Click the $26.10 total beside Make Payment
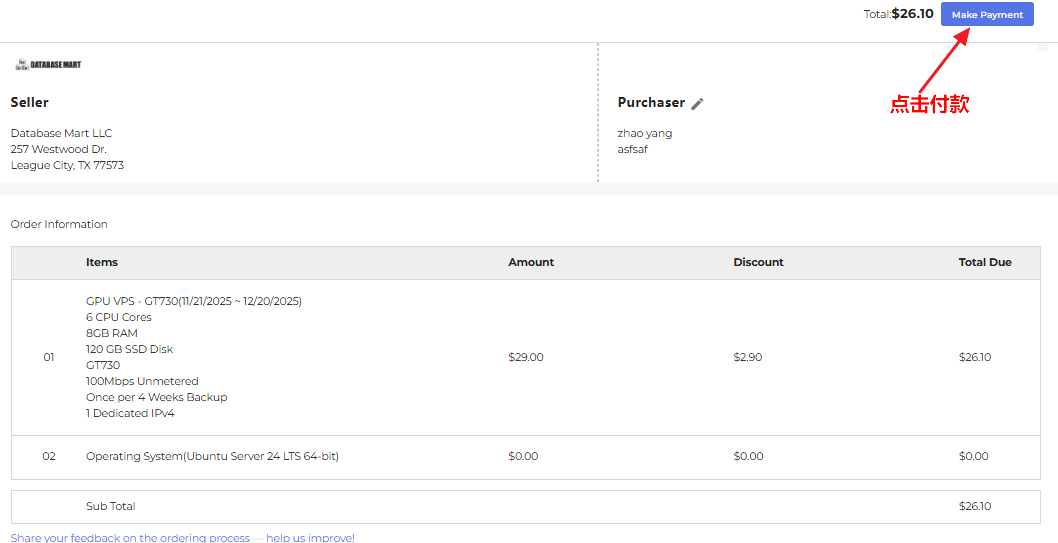Screen dimensions: 1058x543 point(912,14)
